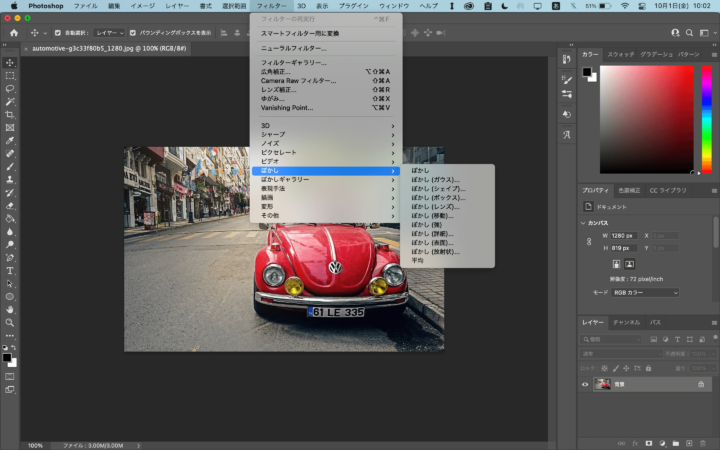Select the Path Selection tool
Screen dimensions: 720x450
[10, 283]
